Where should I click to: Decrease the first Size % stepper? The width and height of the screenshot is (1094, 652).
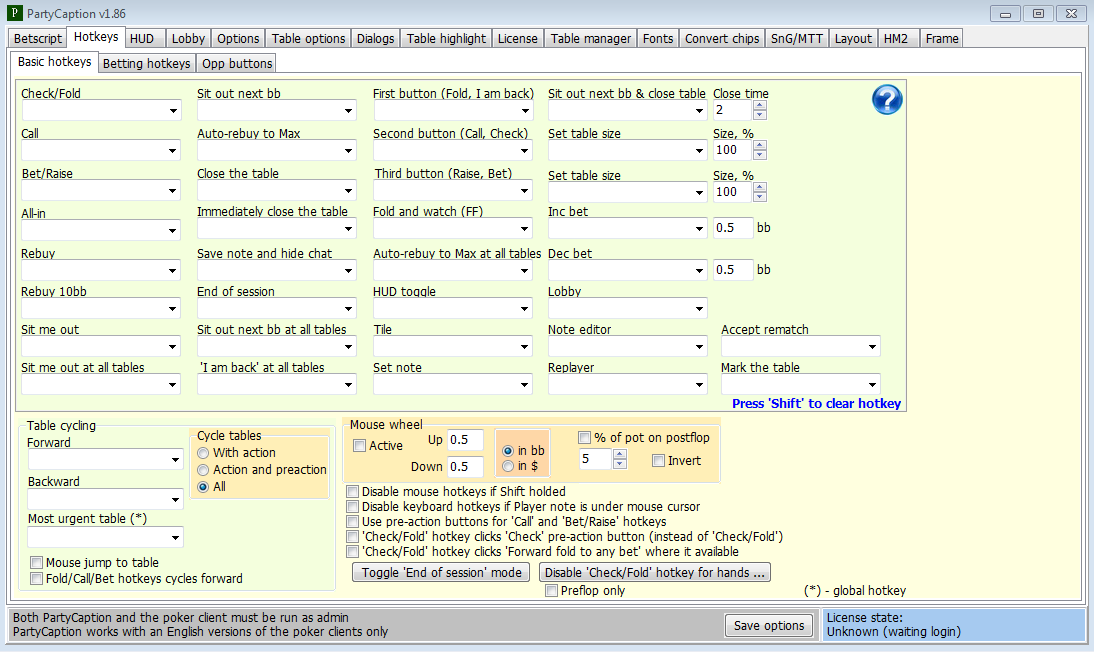760,155
